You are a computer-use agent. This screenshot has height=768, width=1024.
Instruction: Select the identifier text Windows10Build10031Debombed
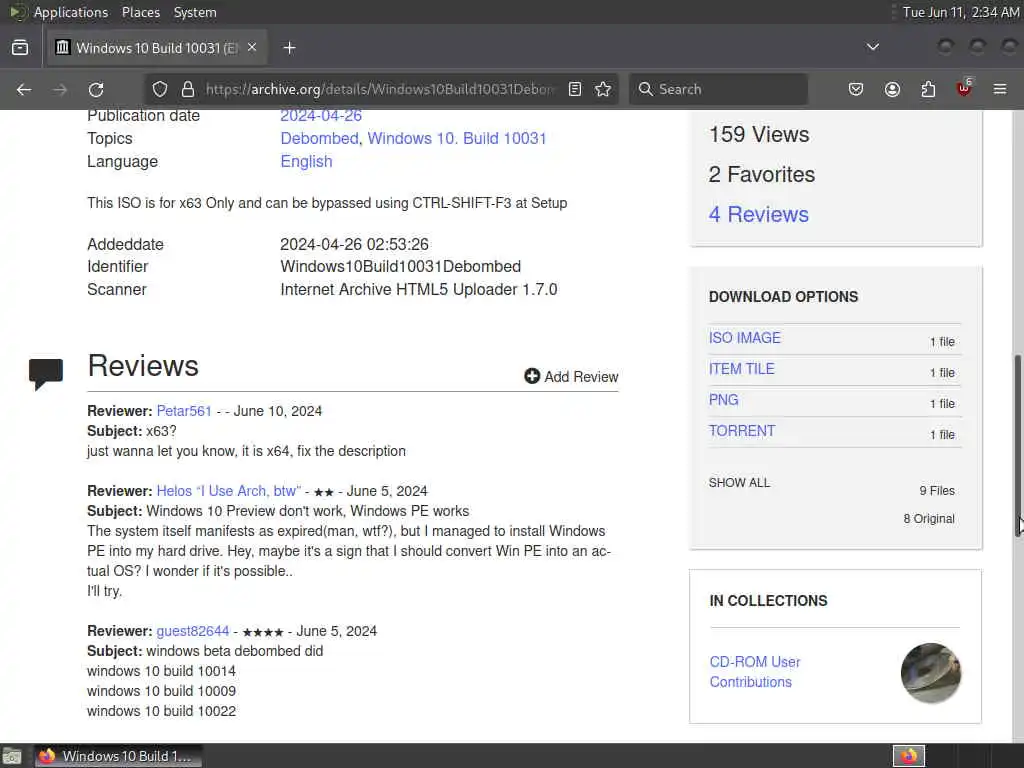400,267
